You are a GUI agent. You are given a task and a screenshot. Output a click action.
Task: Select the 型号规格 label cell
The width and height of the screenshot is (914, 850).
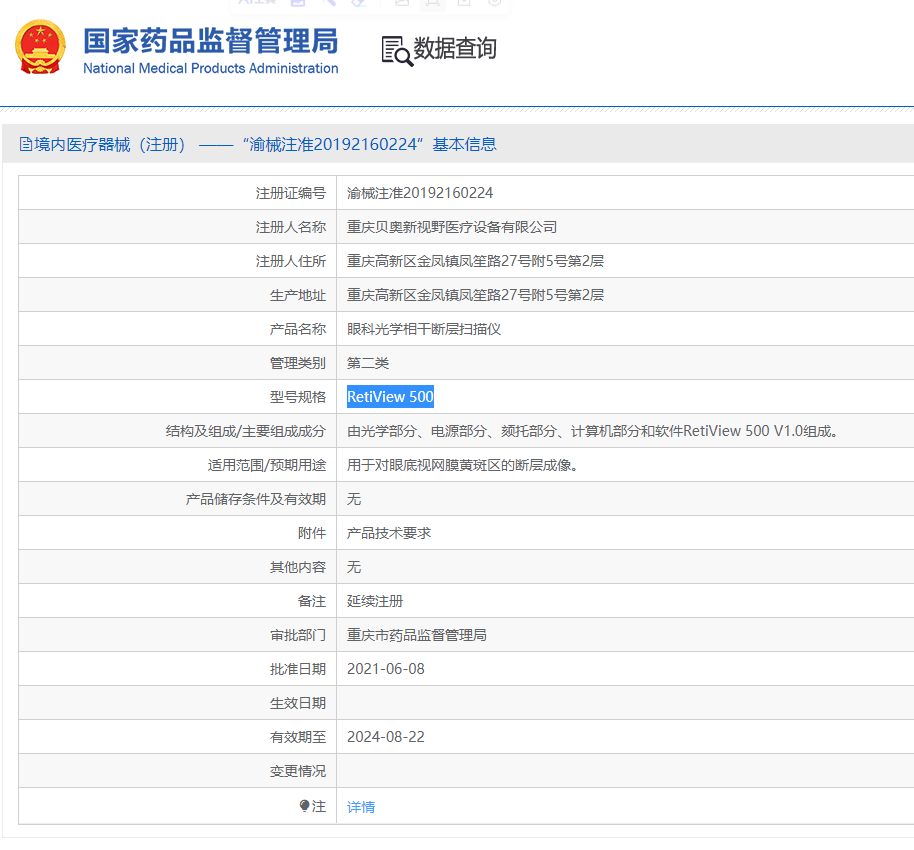[x=177, y=397]
